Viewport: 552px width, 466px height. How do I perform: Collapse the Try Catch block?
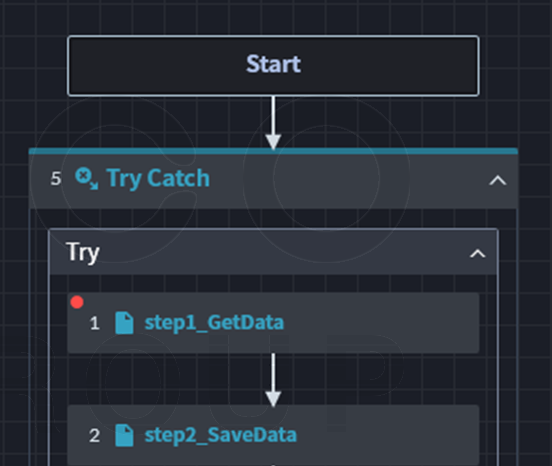point(497,180)
